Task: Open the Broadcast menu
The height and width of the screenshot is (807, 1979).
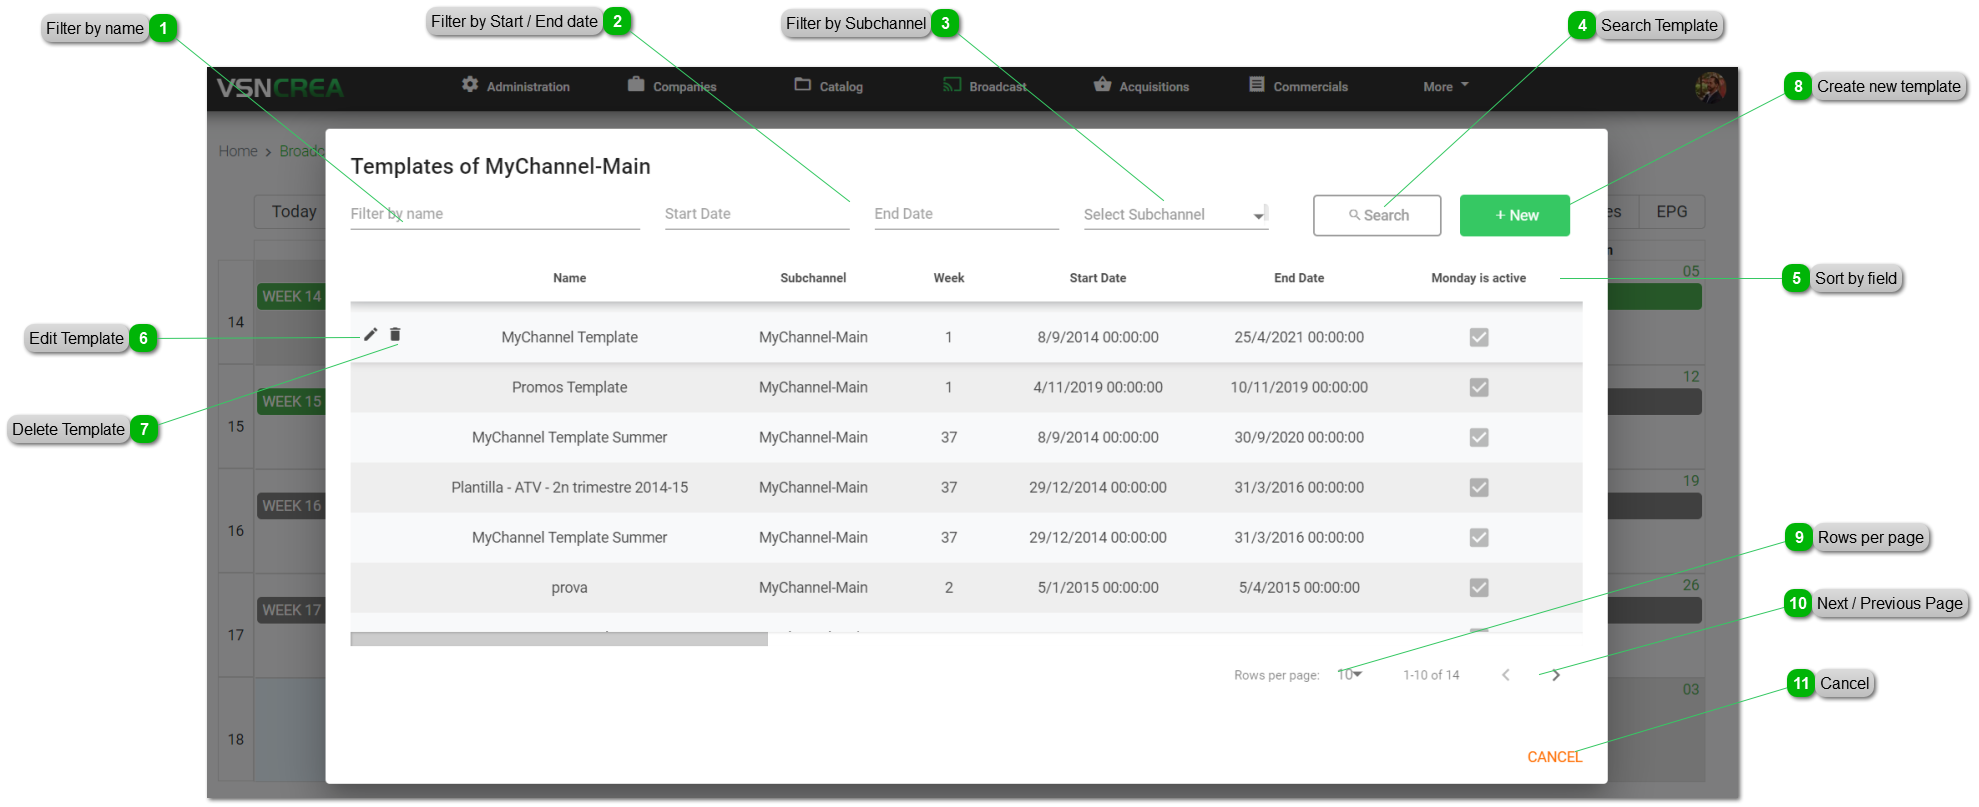Action: [985, 87]
